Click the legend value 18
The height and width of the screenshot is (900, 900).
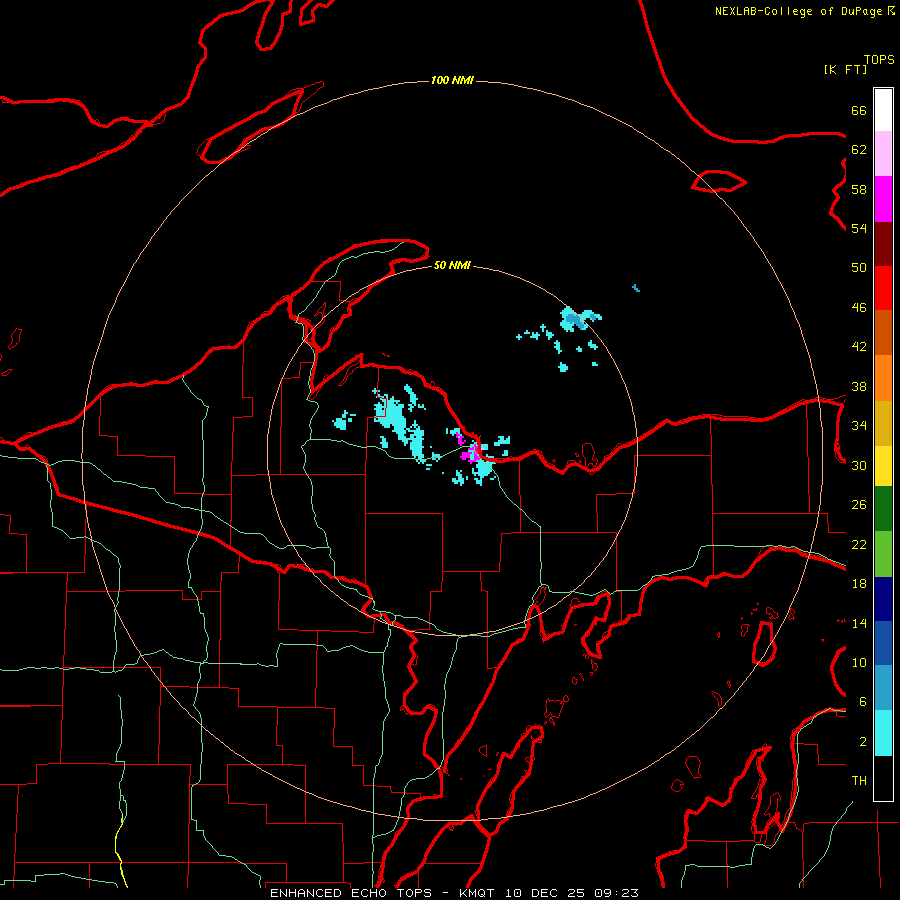coord(859,584)
